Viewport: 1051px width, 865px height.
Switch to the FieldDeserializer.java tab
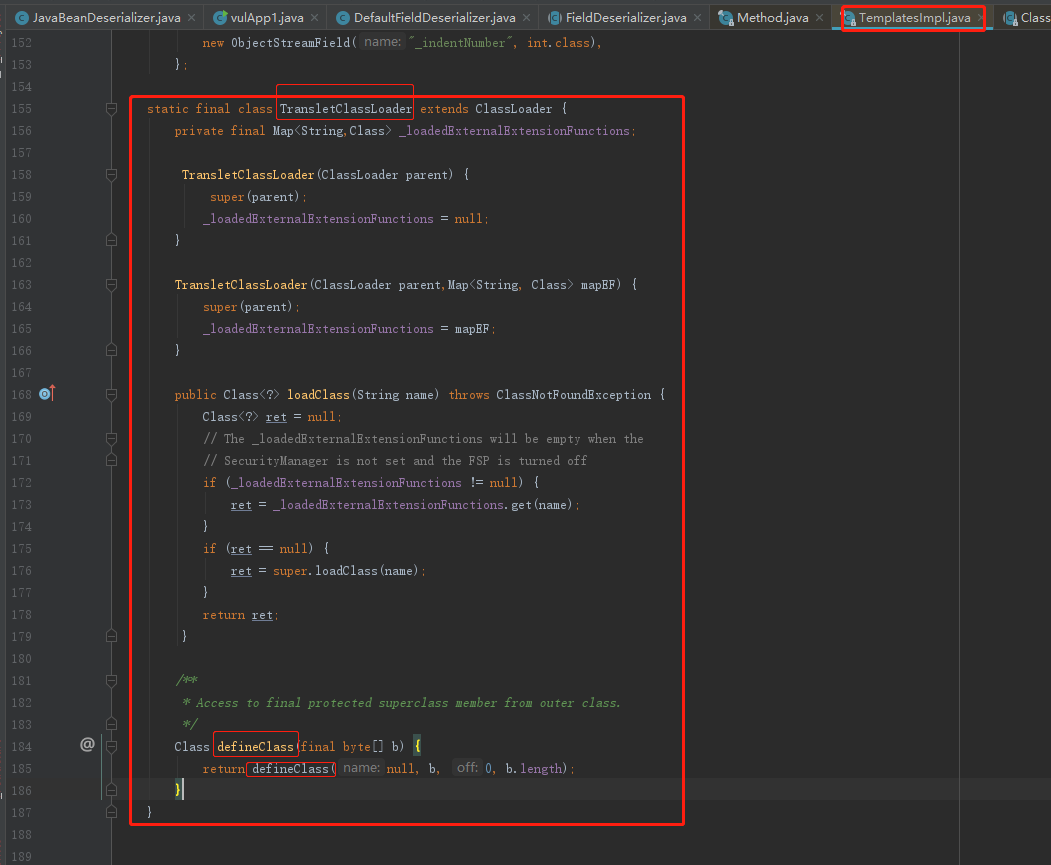(x=625, y=18)
